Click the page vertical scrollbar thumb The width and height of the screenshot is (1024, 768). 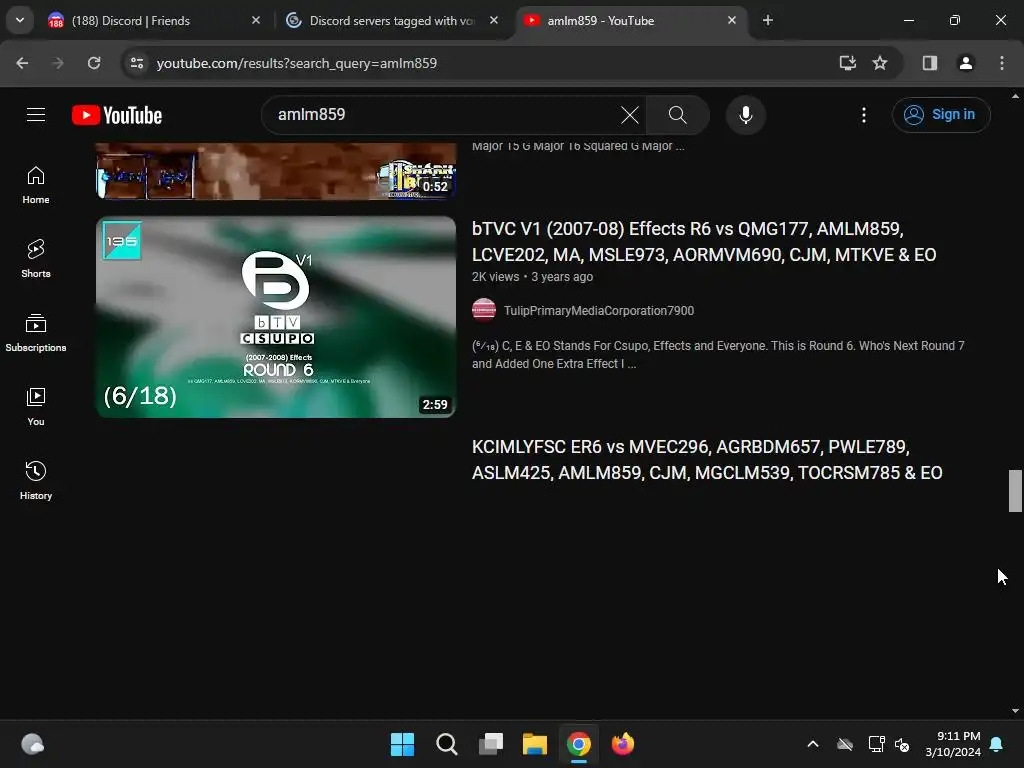(1015, 490)
